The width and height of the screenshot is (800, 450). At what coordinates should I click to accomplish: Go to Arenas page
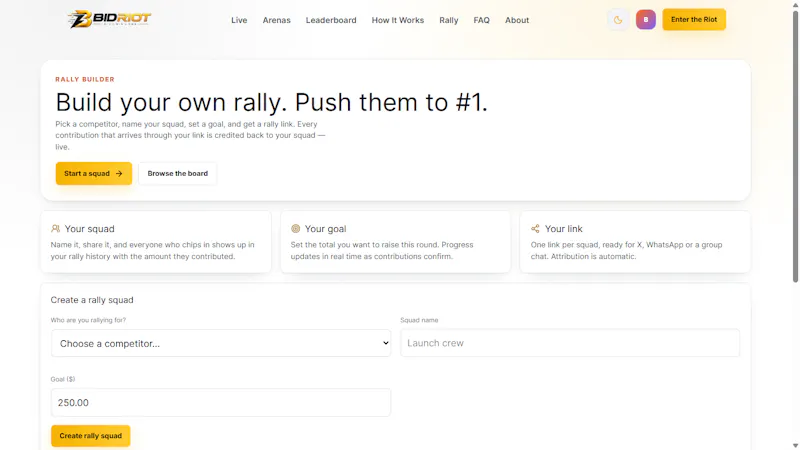(277, 20)
